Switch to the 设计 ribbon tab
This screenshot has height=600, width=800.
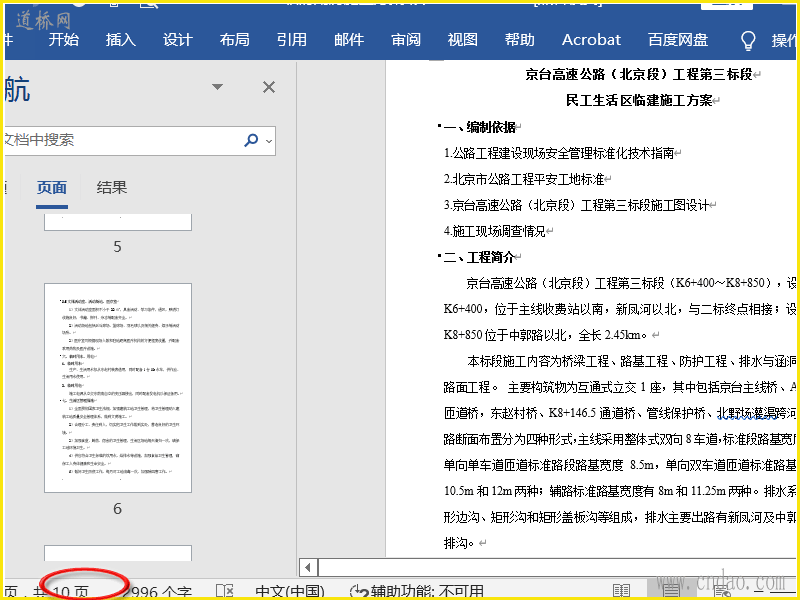pyautogui.click(x=178, y=40)
